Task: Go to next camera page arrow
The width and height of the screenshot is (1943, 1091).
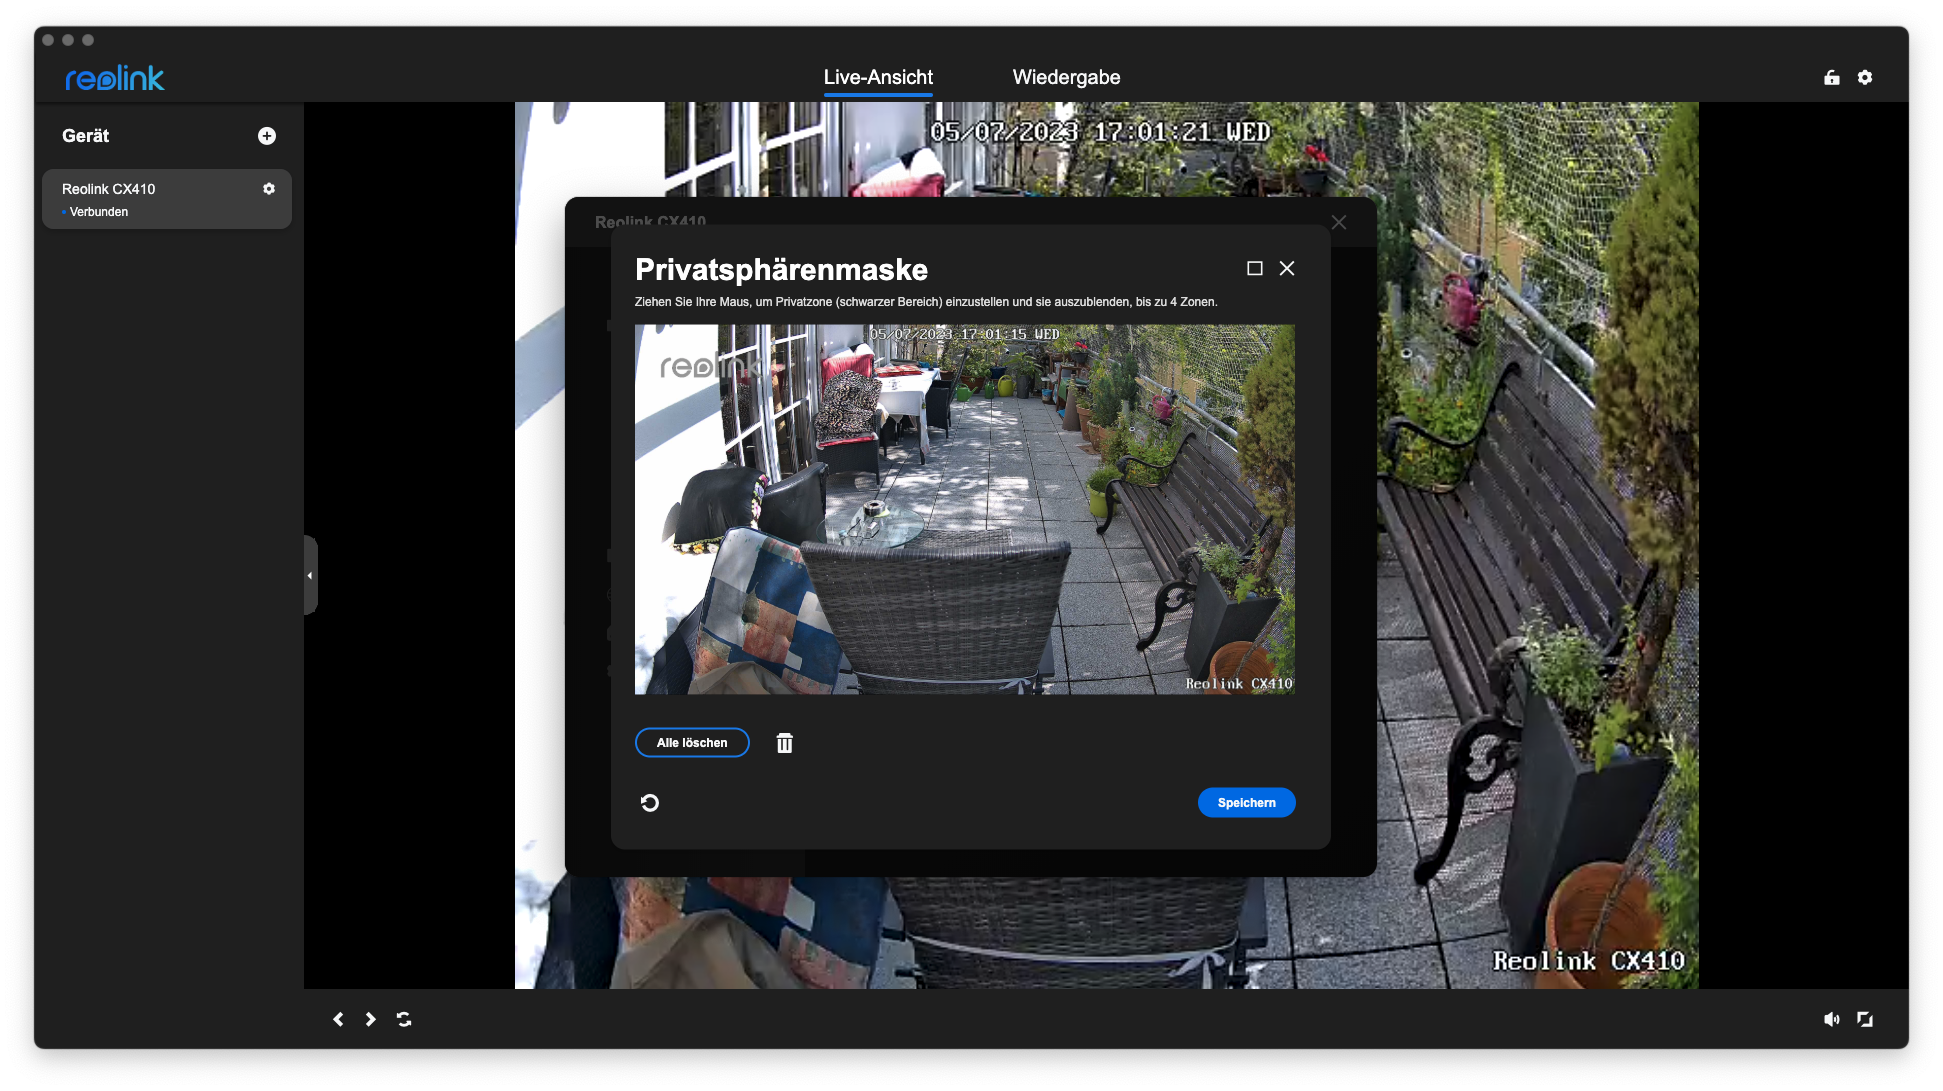Action: (371, 1019)
